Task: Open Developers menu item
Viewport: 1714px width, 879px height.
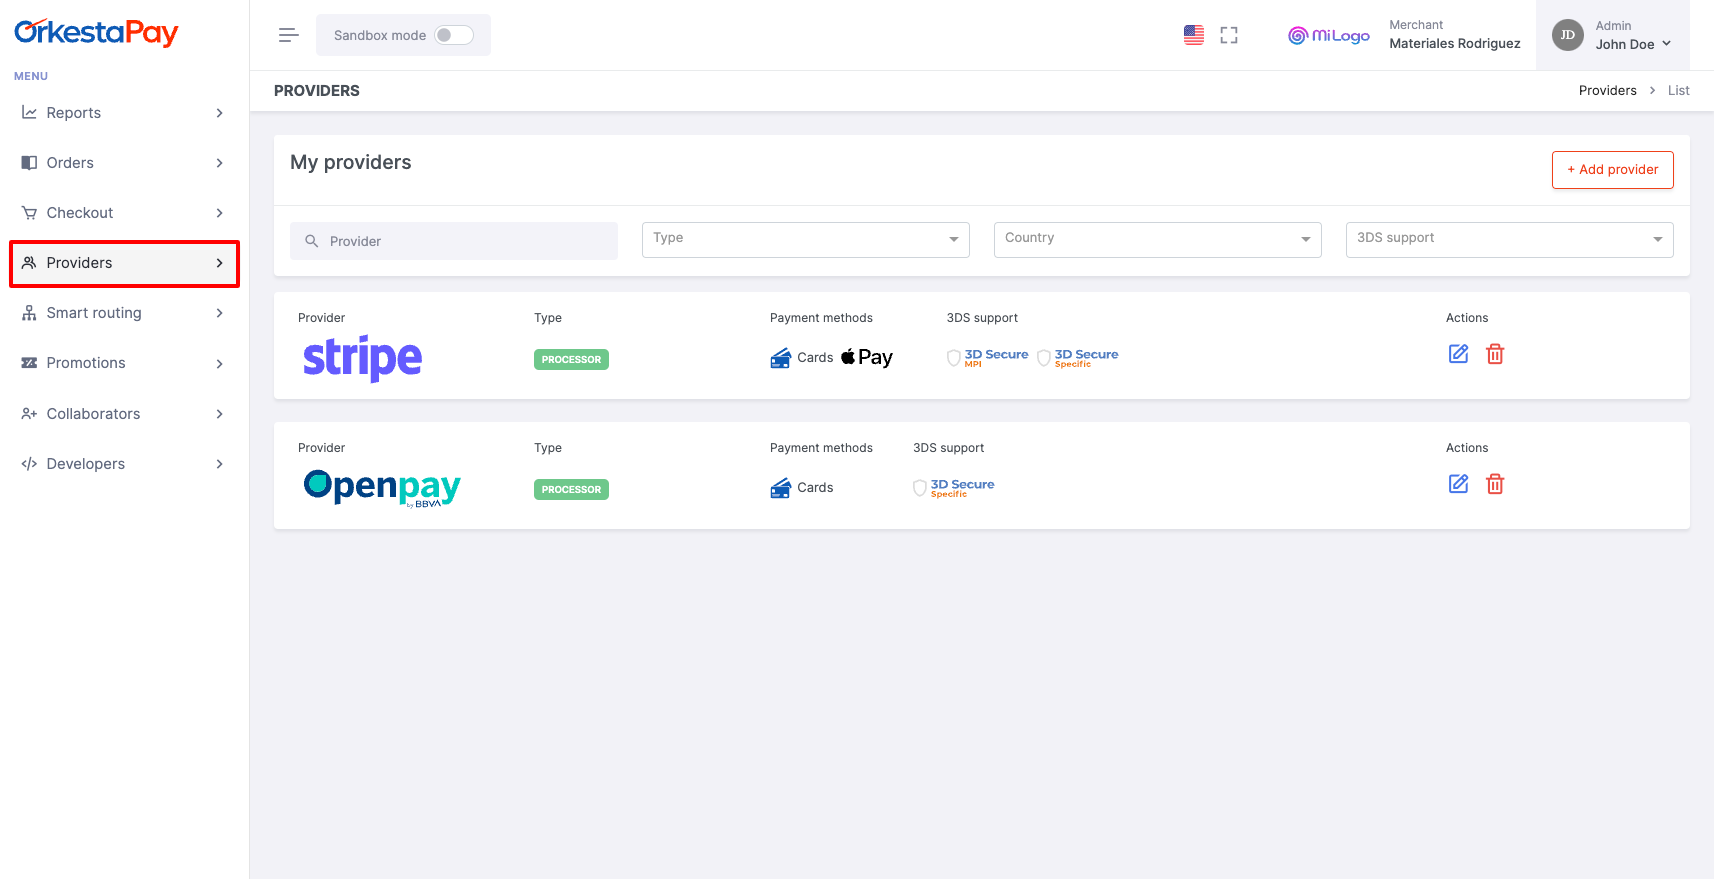Action: pyautogui.click(x=124, y=464)
